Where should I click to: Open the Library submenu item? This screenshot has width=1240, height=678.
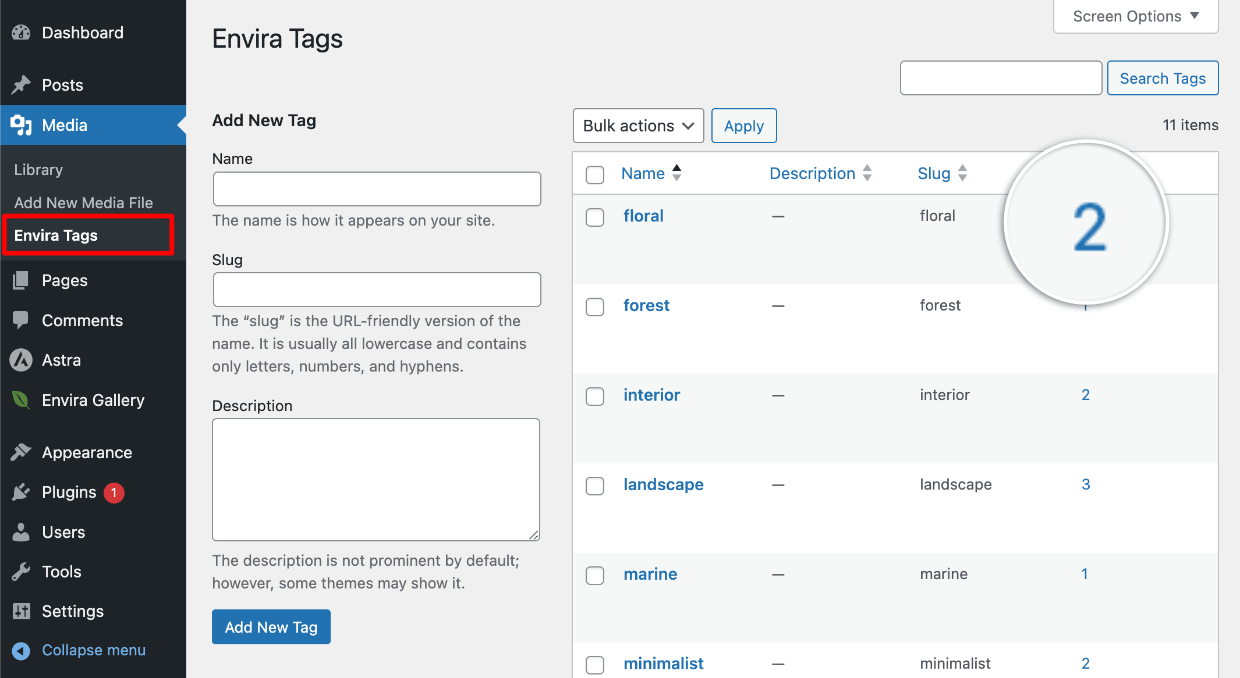38,170
